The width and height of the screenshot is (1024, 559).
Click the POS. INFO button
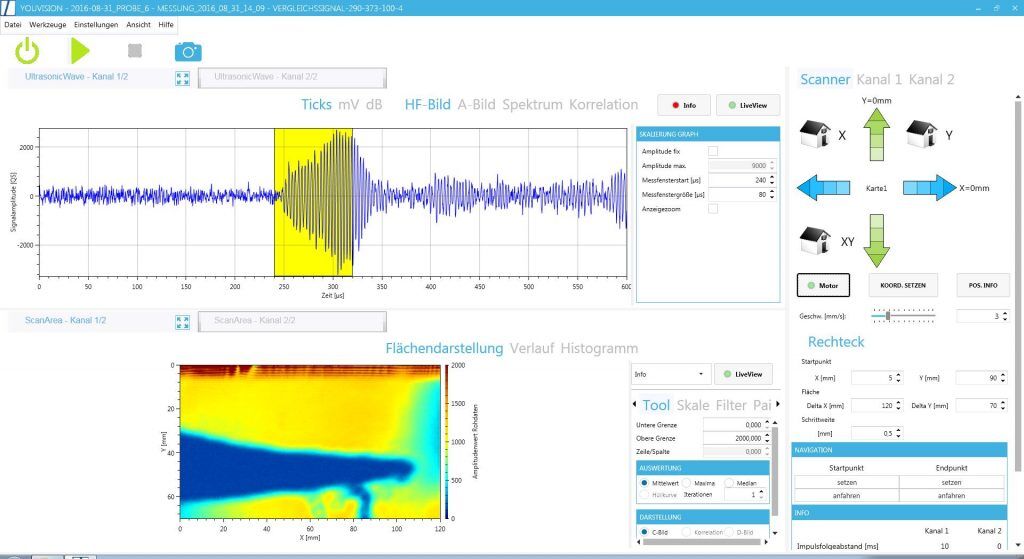[982, 285]
